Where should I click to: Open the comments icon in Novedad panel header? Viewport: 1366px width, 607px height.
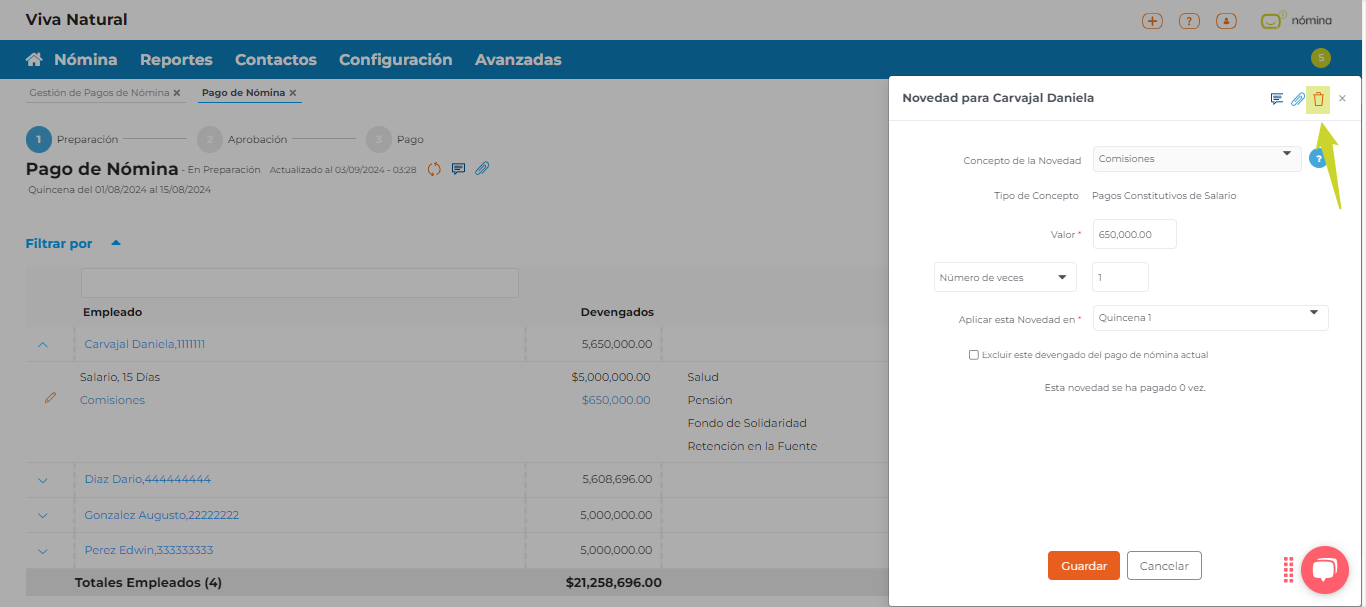click(1276, 99)
